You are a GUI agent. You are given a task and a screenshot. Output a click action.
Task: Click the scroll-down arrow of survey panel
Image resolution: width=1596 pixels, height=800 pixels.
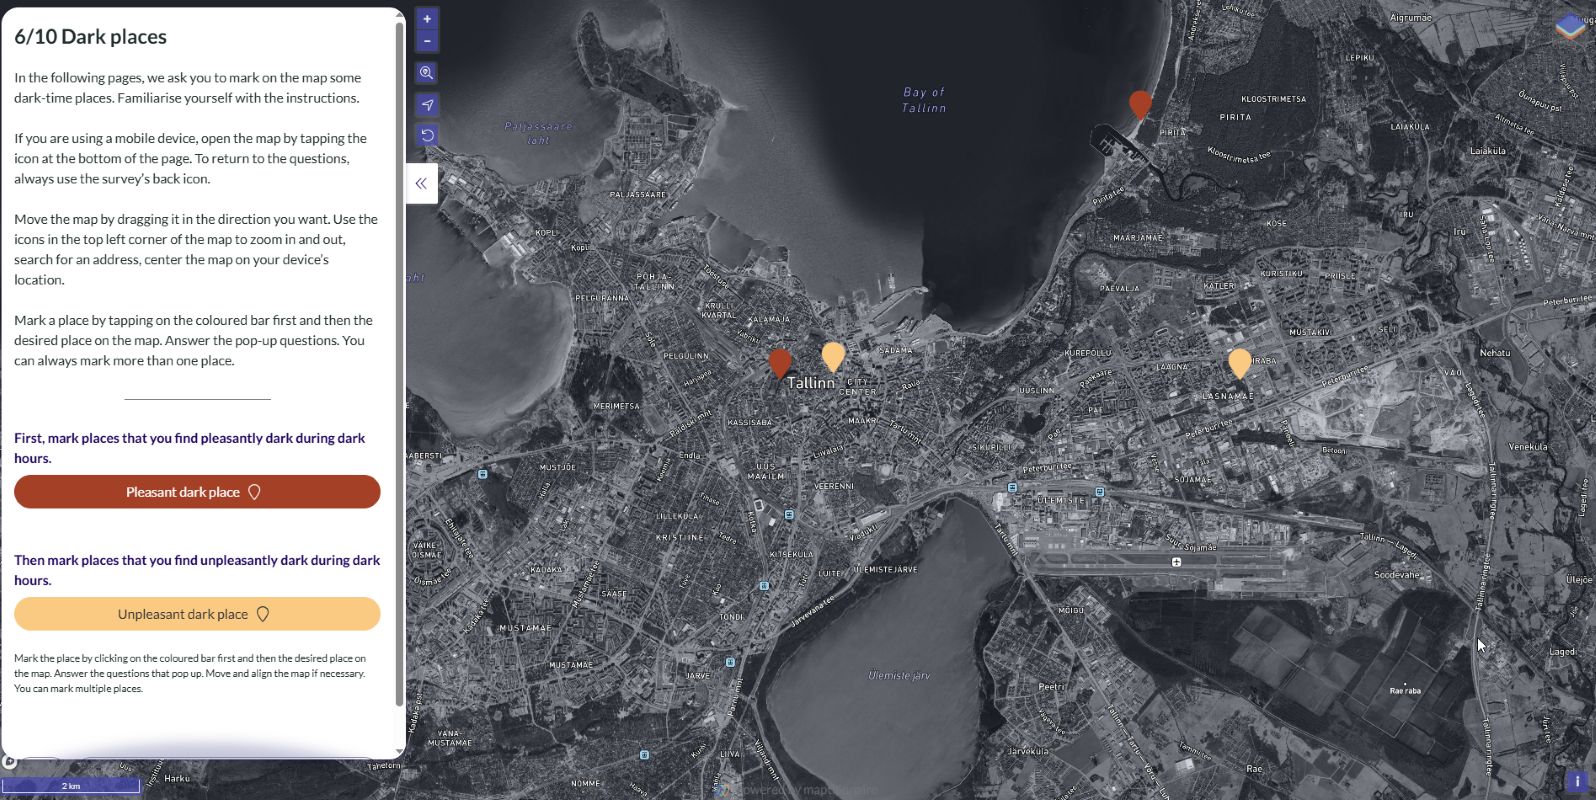click(400, 751)
